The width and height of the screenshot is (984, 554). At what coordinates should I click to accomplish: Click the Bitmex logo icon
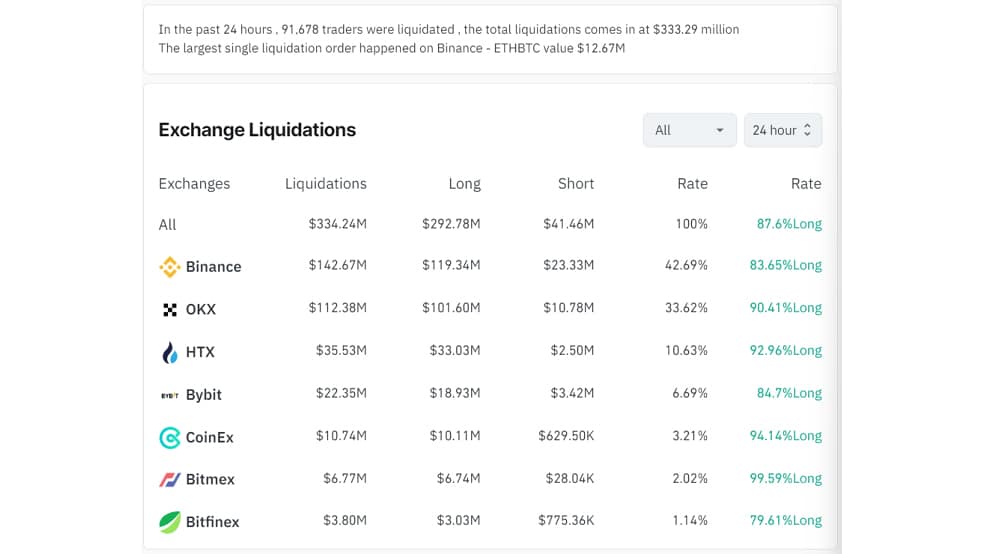tap(169, 480)
